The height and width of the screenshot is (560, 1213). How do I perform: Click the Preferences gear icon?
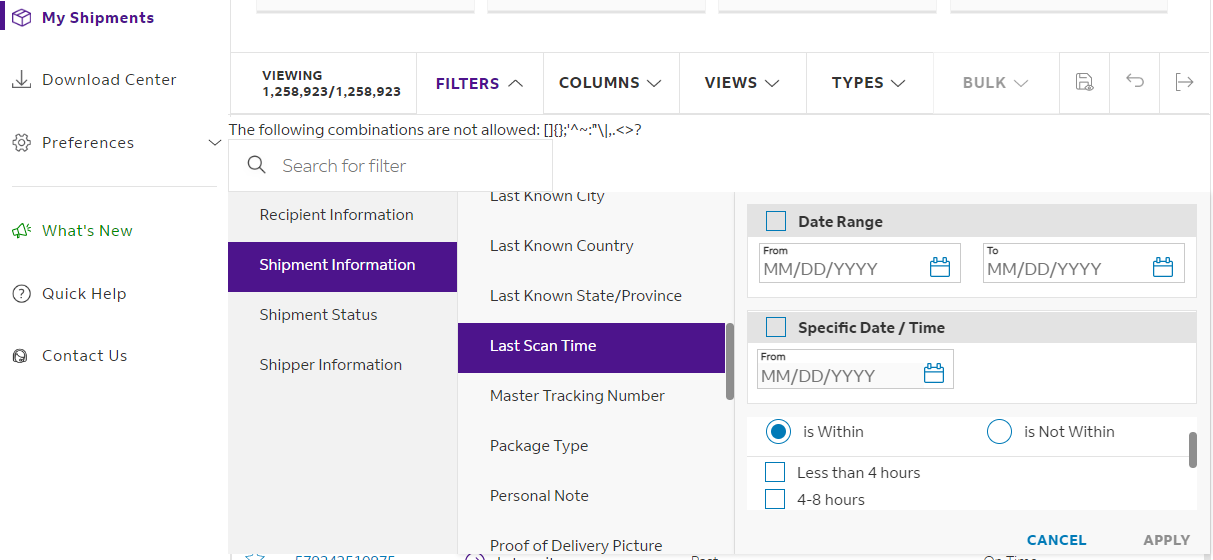pyautogui.click(x=21, y=143)
